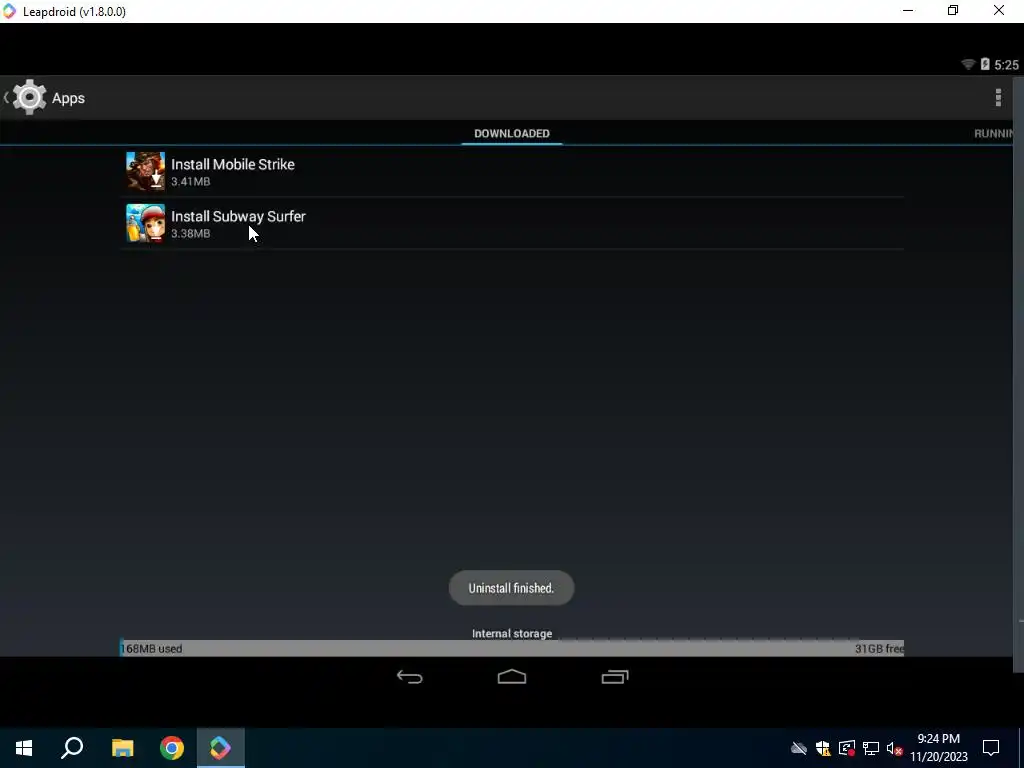Click the 3.41MB size label

click(191, 182)
